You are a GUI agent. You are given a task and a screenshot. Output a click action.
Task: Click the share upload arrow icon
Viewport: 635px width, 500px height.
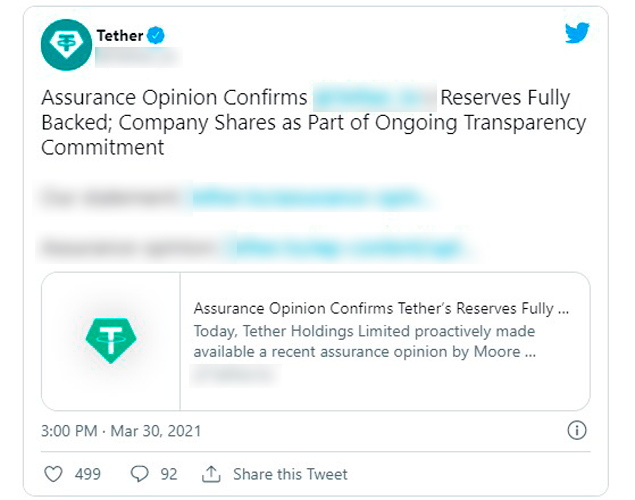(x=211, y=473)
